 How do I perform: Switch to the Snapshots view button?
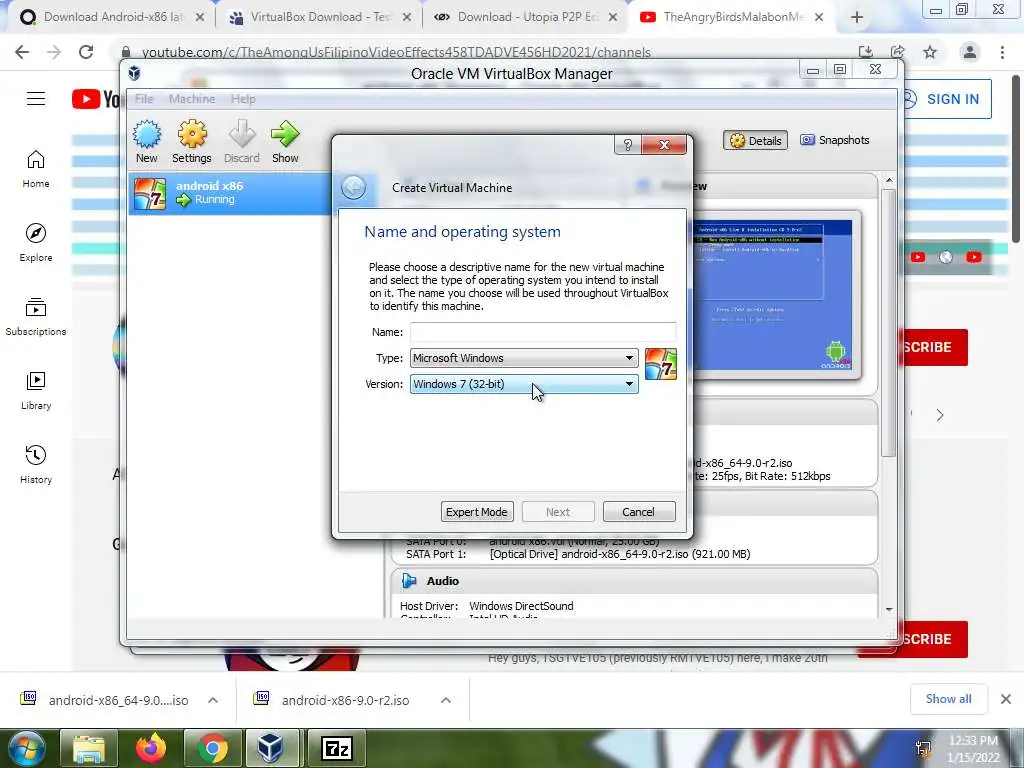point(835,140)
